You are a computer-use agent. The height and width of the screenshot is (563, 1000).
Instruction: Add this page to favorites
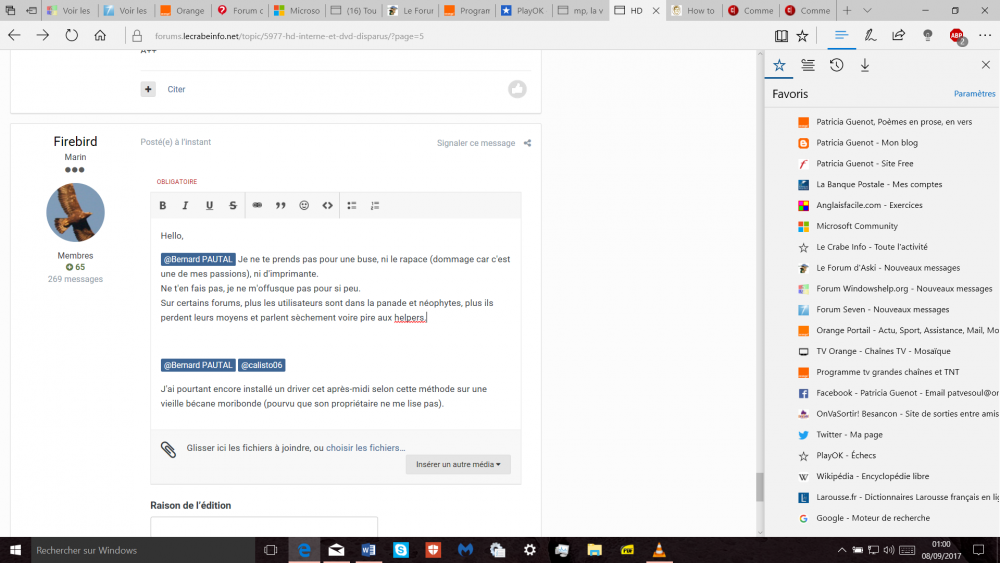tap(802, 36)
